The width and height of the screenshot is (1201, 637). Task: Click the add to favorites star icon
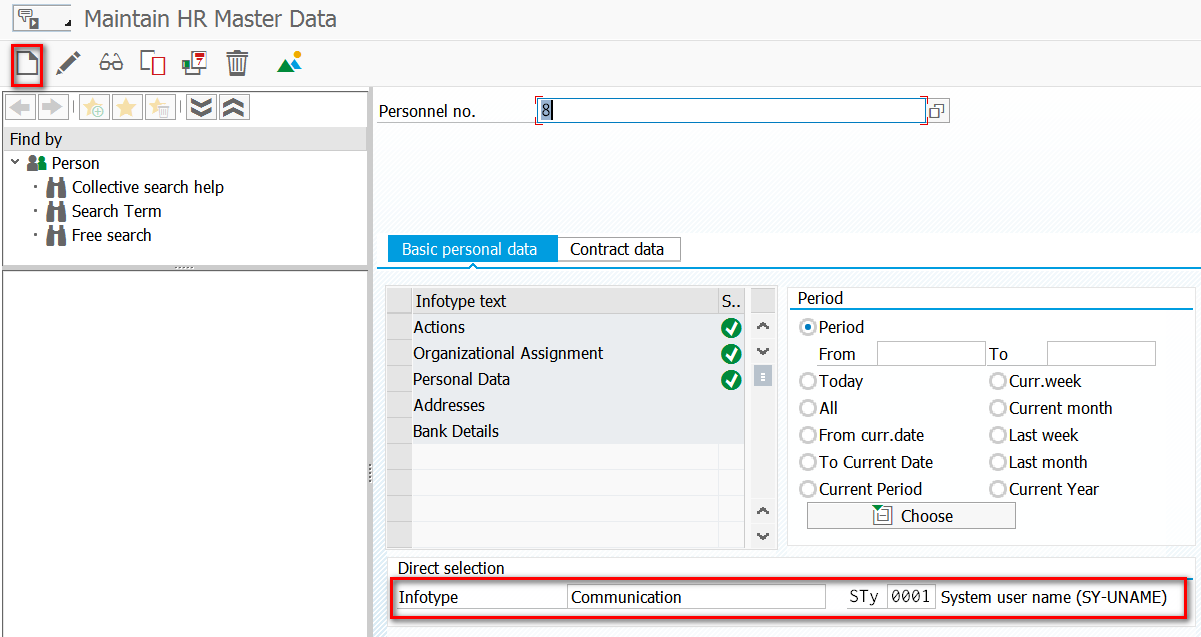94,108
